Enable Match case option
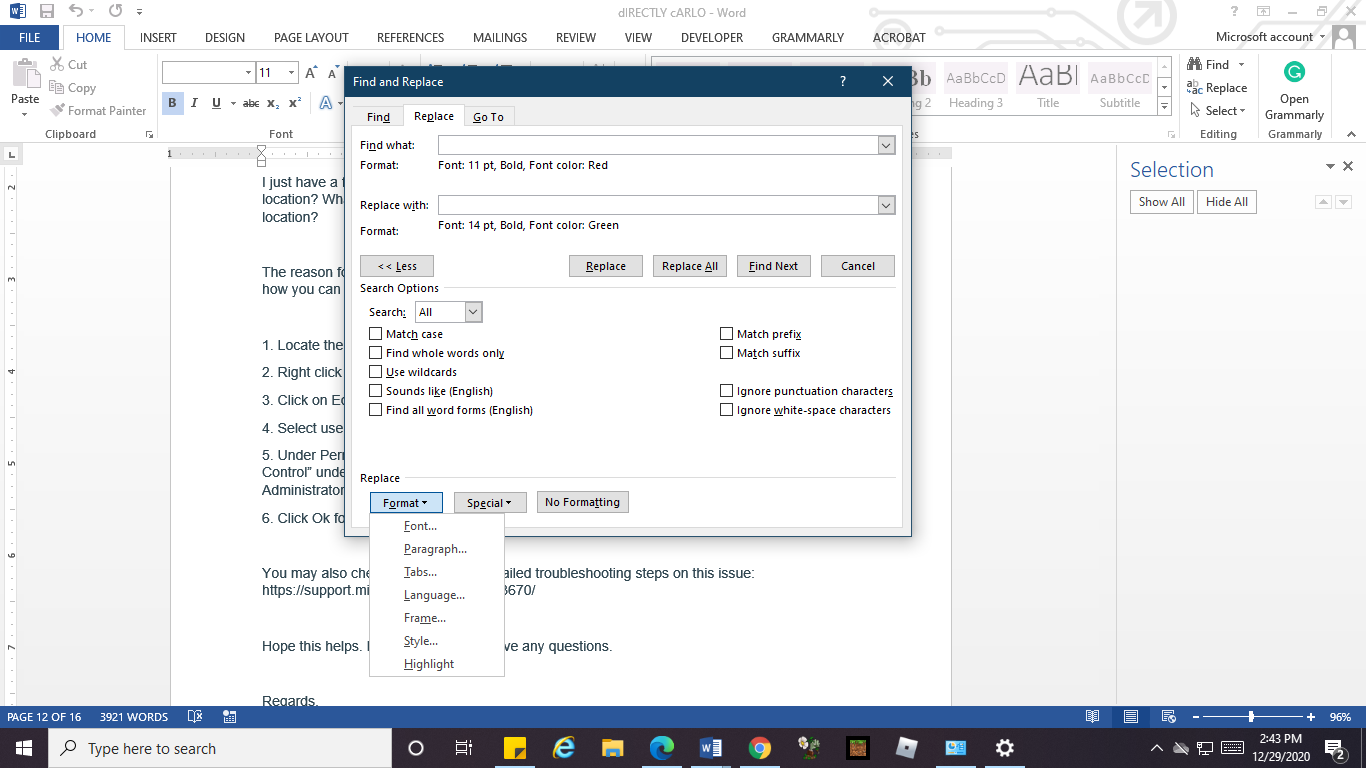The image size is (1366, 768). (x=376, y=334)
